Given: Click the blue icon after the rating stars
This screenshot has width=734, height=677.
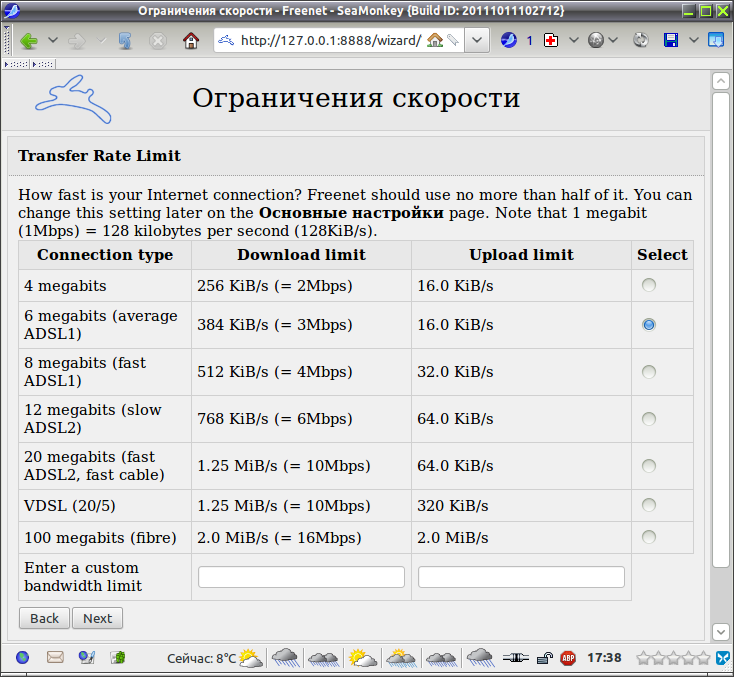Looking at the screenshot, I should point(724,658).
